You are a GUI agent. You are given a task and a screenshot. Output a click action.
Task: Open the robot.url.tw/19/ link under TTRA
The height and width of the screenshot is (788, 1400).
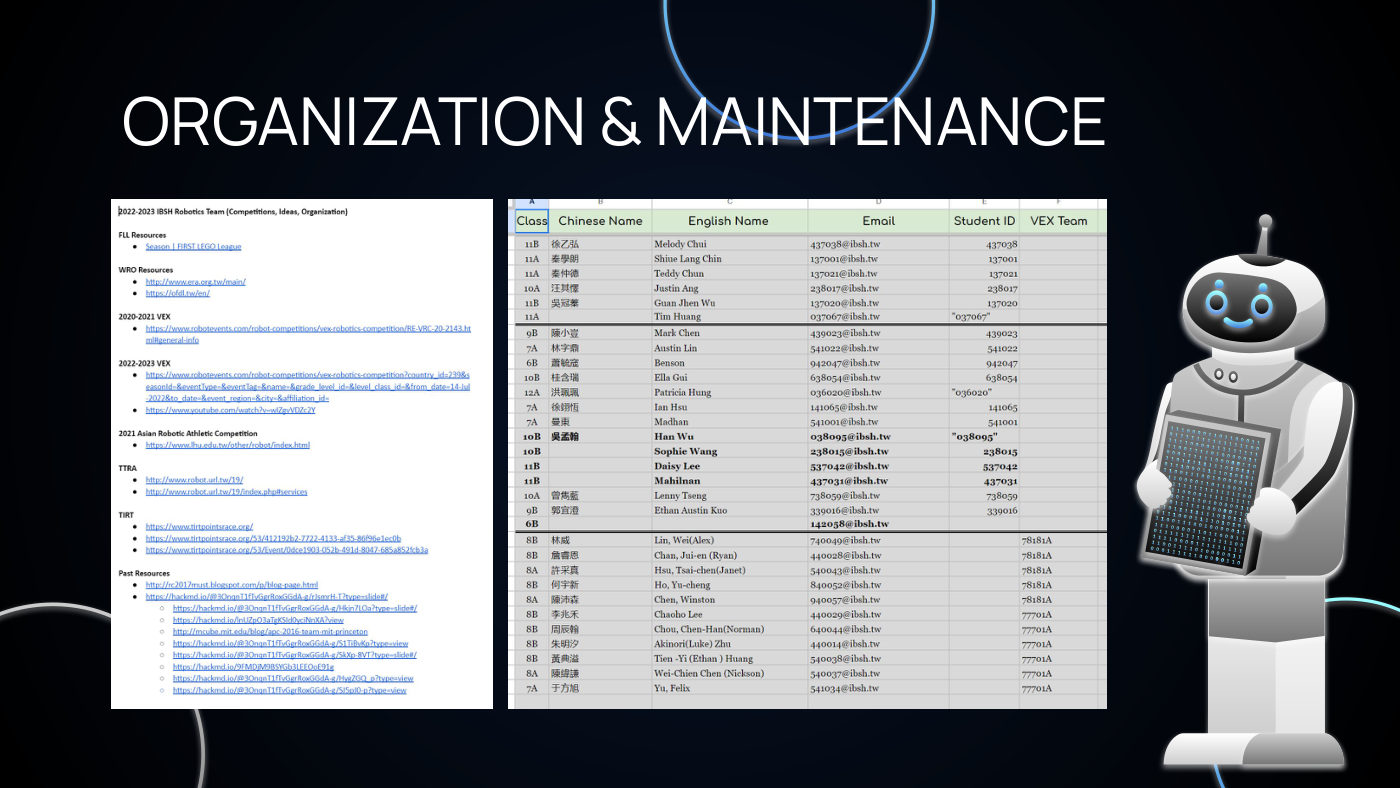pos(194,480)
